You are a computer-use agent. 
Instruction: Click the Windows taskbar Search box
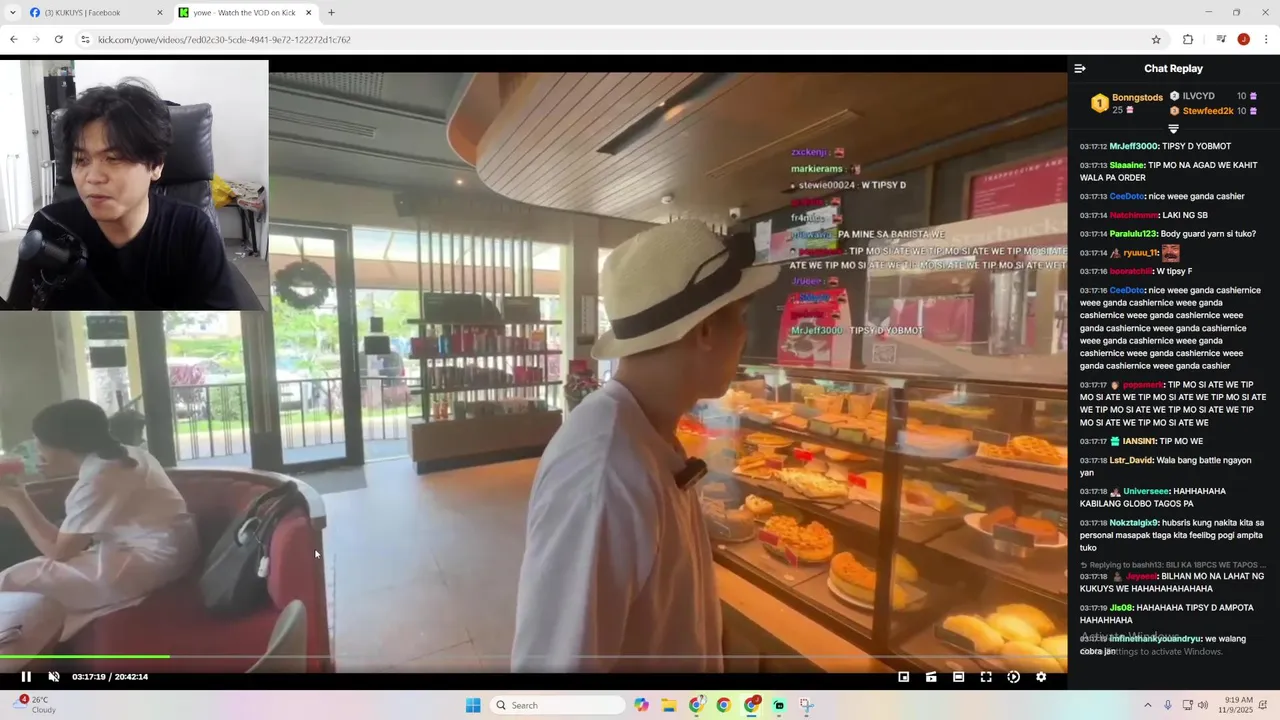pos(559,705)
